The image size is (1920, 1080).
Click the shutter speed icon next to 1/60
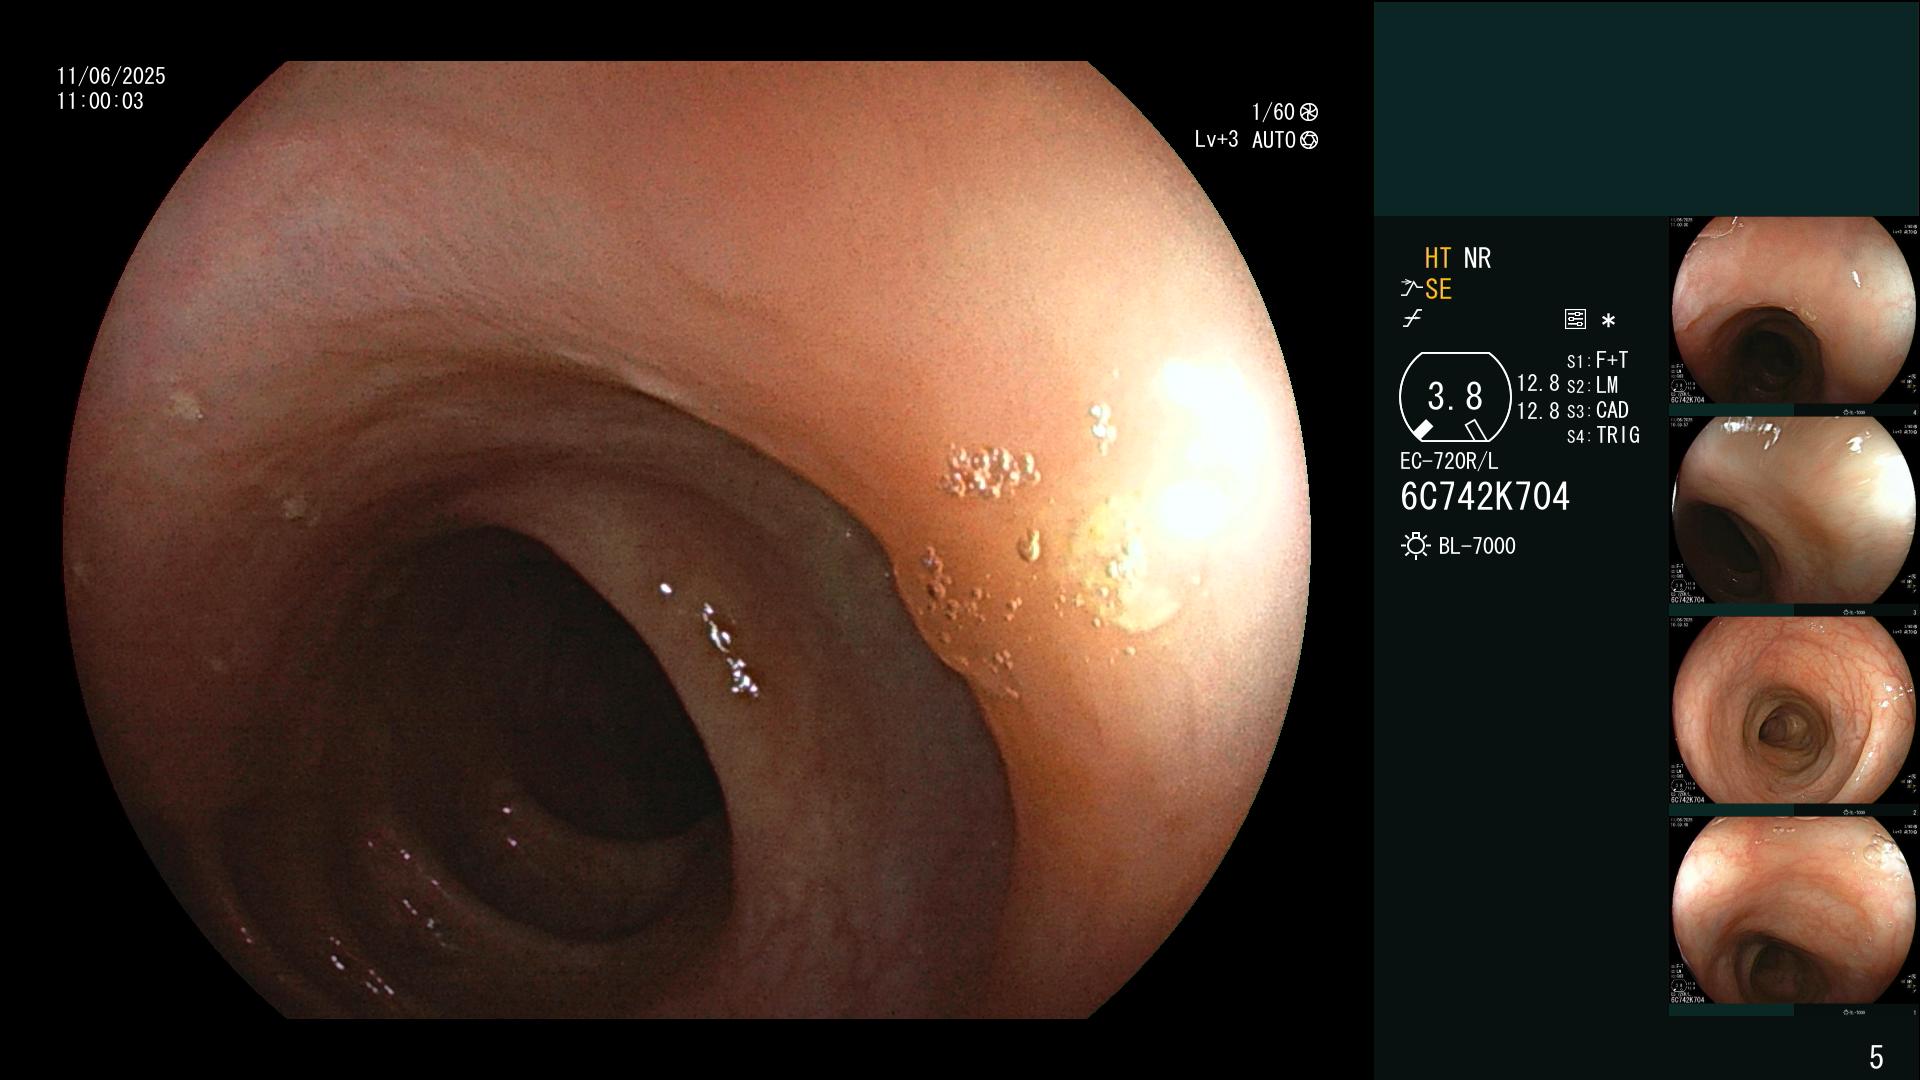1309,112
